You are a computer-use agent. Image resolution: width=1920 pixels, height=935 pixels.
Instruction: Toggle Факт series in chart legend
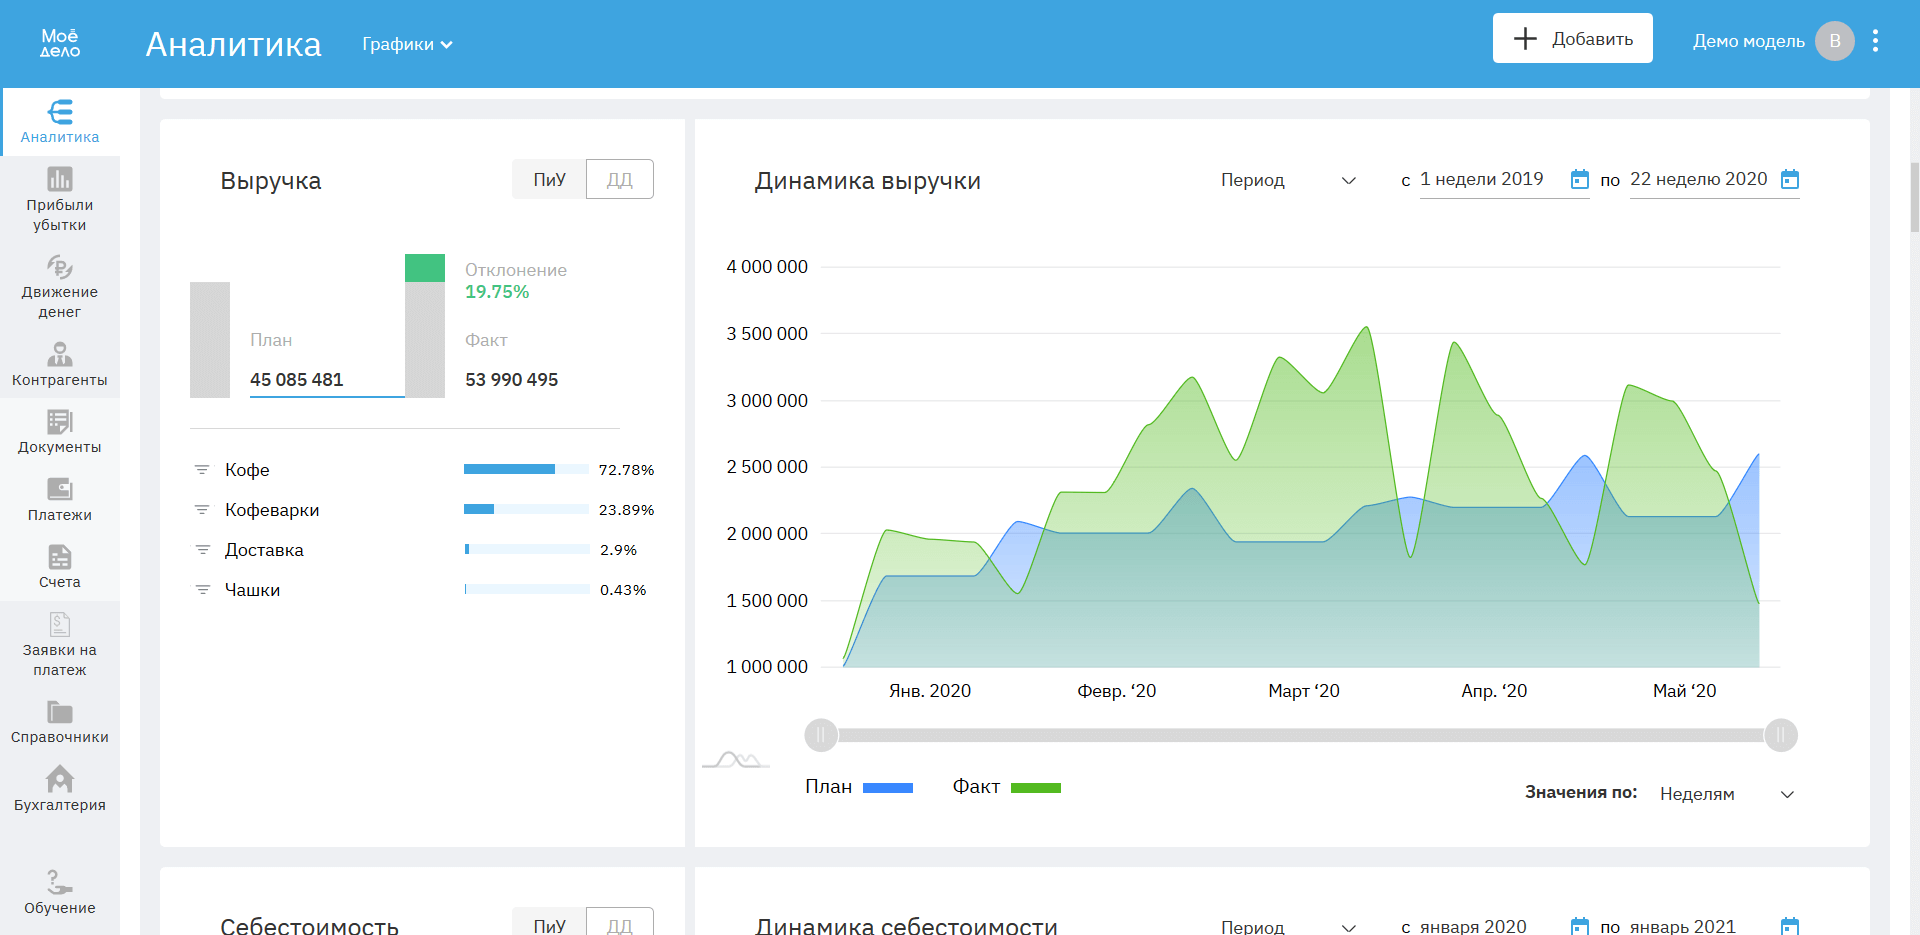tap(1006, 787)
